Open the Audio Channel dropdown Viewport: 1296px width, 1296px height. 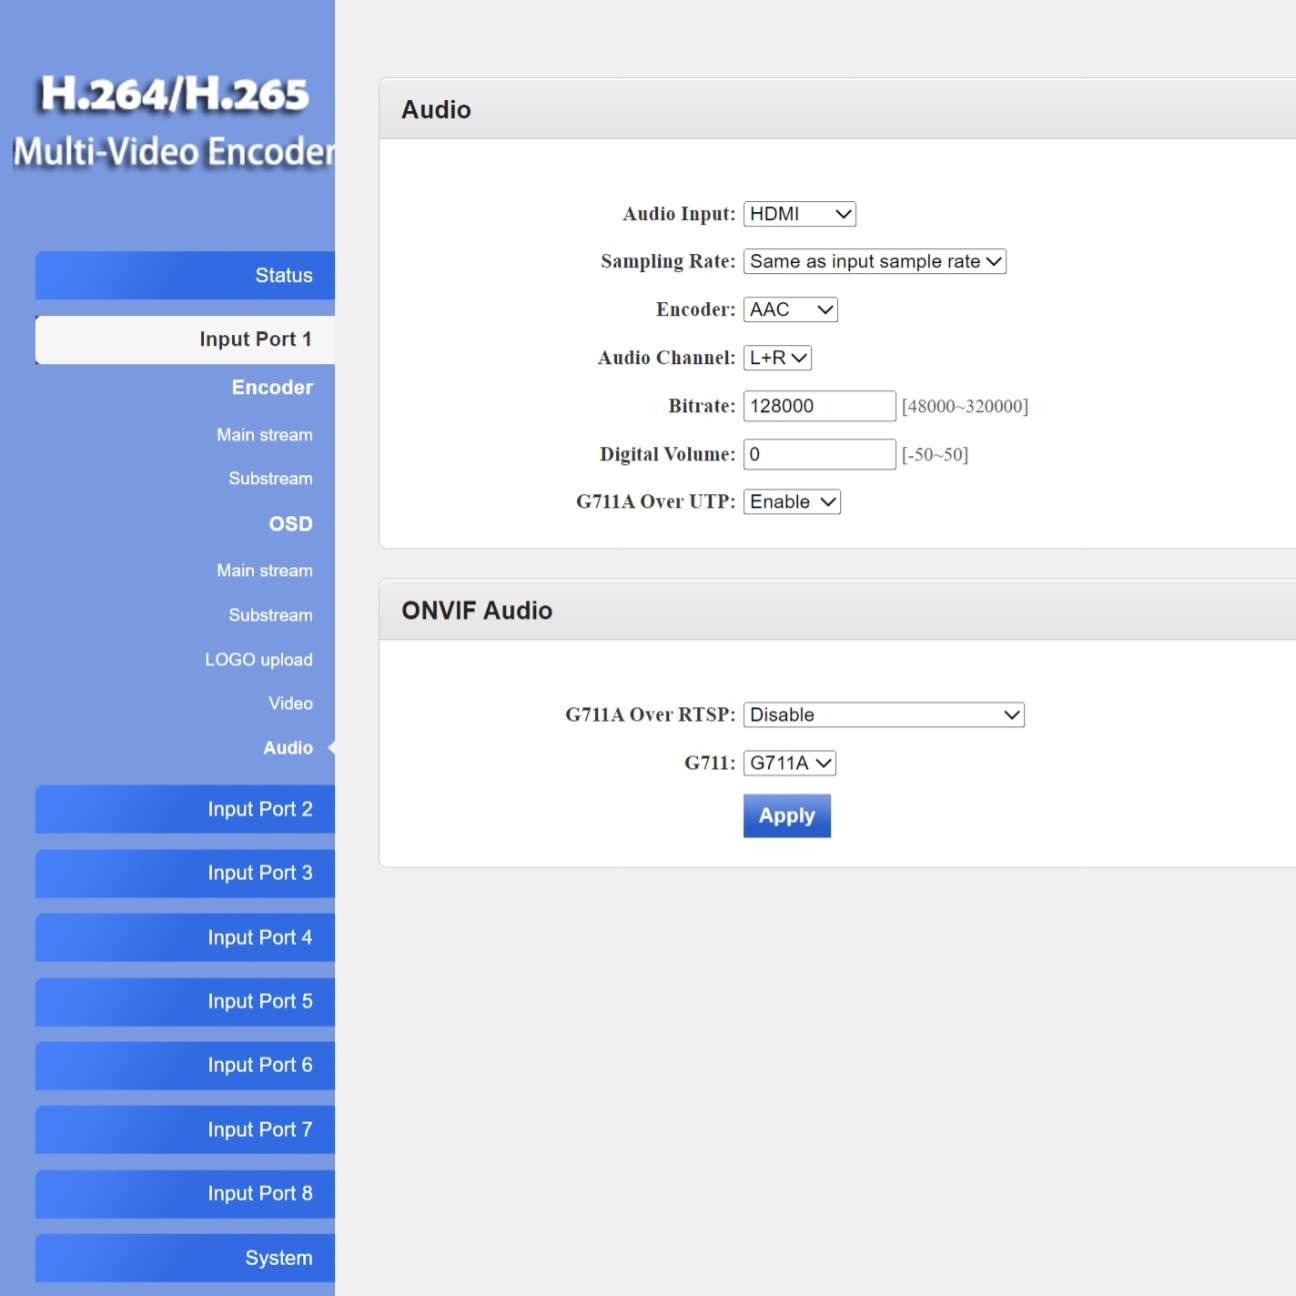point(777,357)
